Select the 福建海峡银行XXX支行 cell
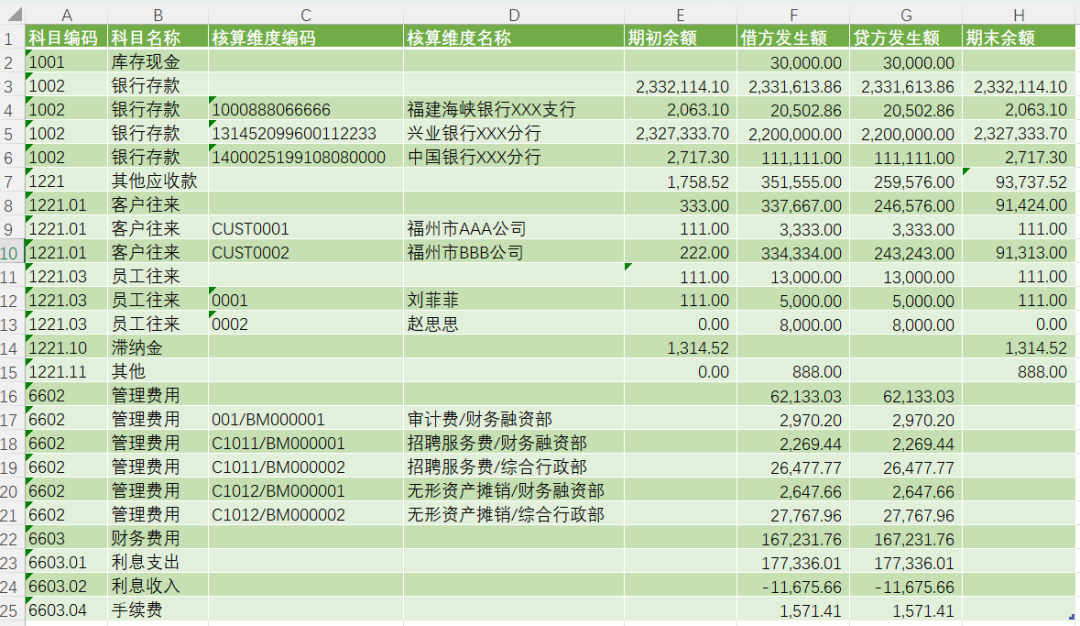 514,109
